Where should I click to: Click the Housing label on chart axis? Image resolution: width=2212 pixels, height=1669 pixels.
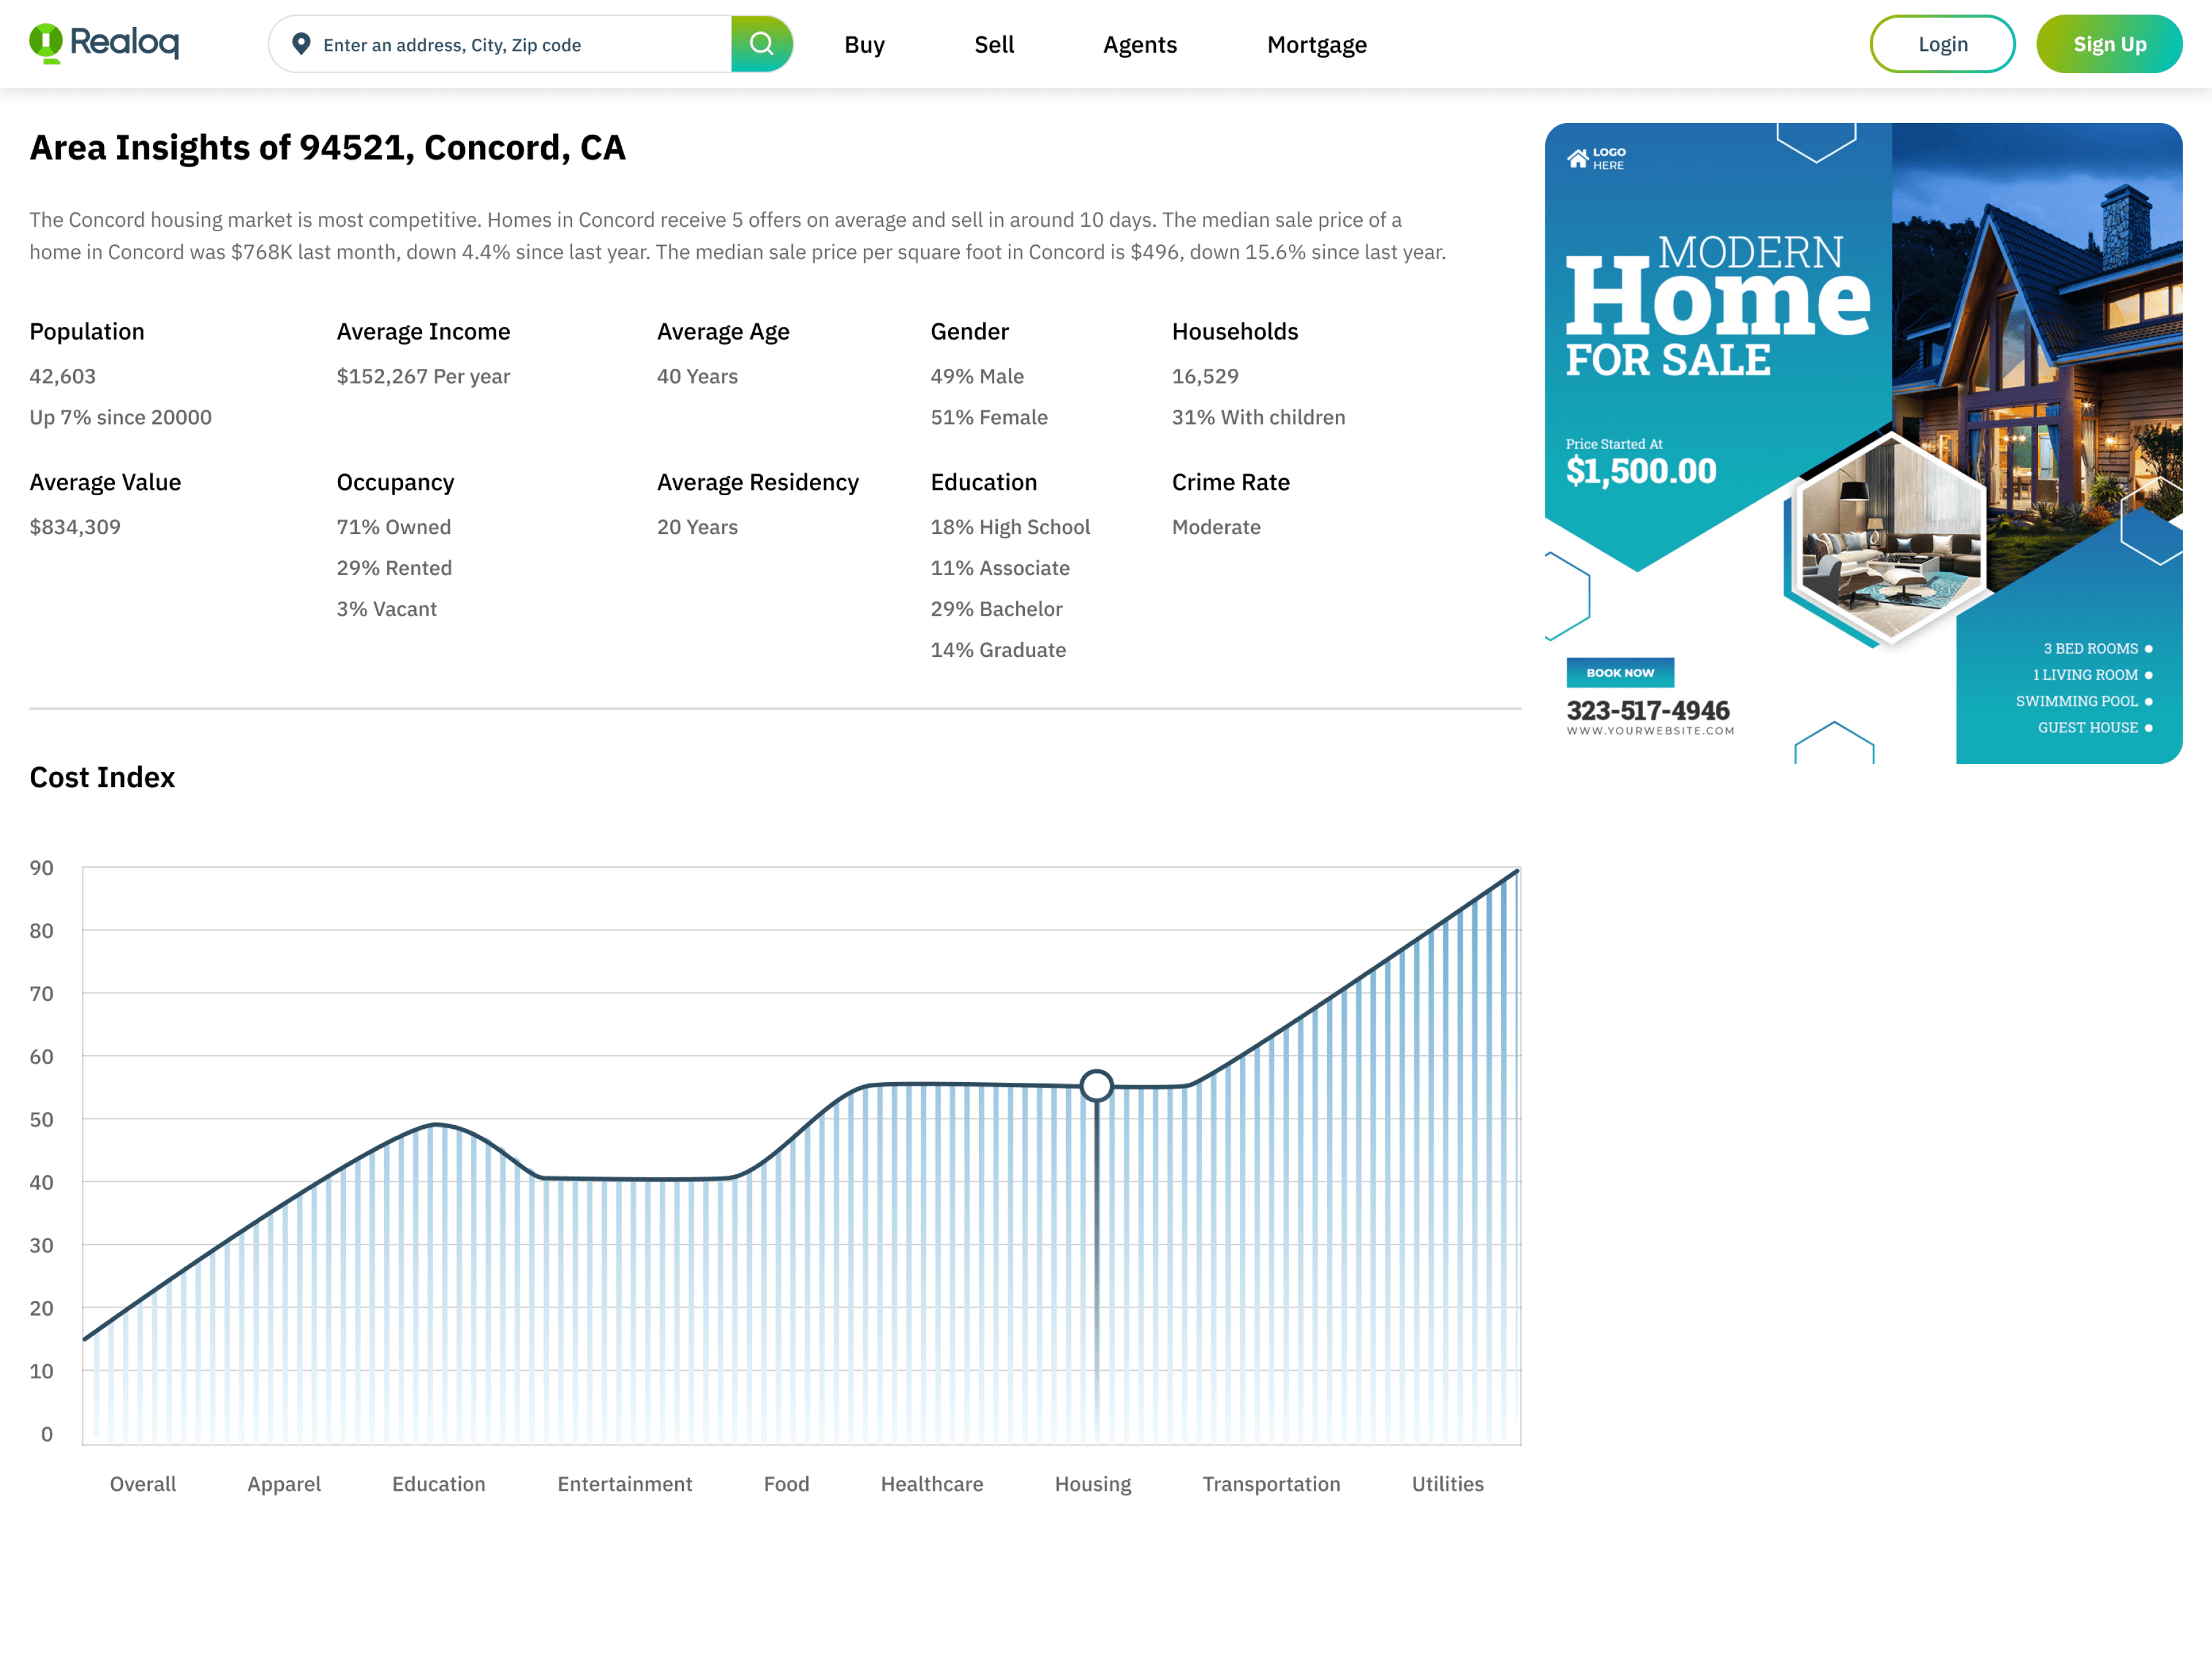[1092, 1484]
